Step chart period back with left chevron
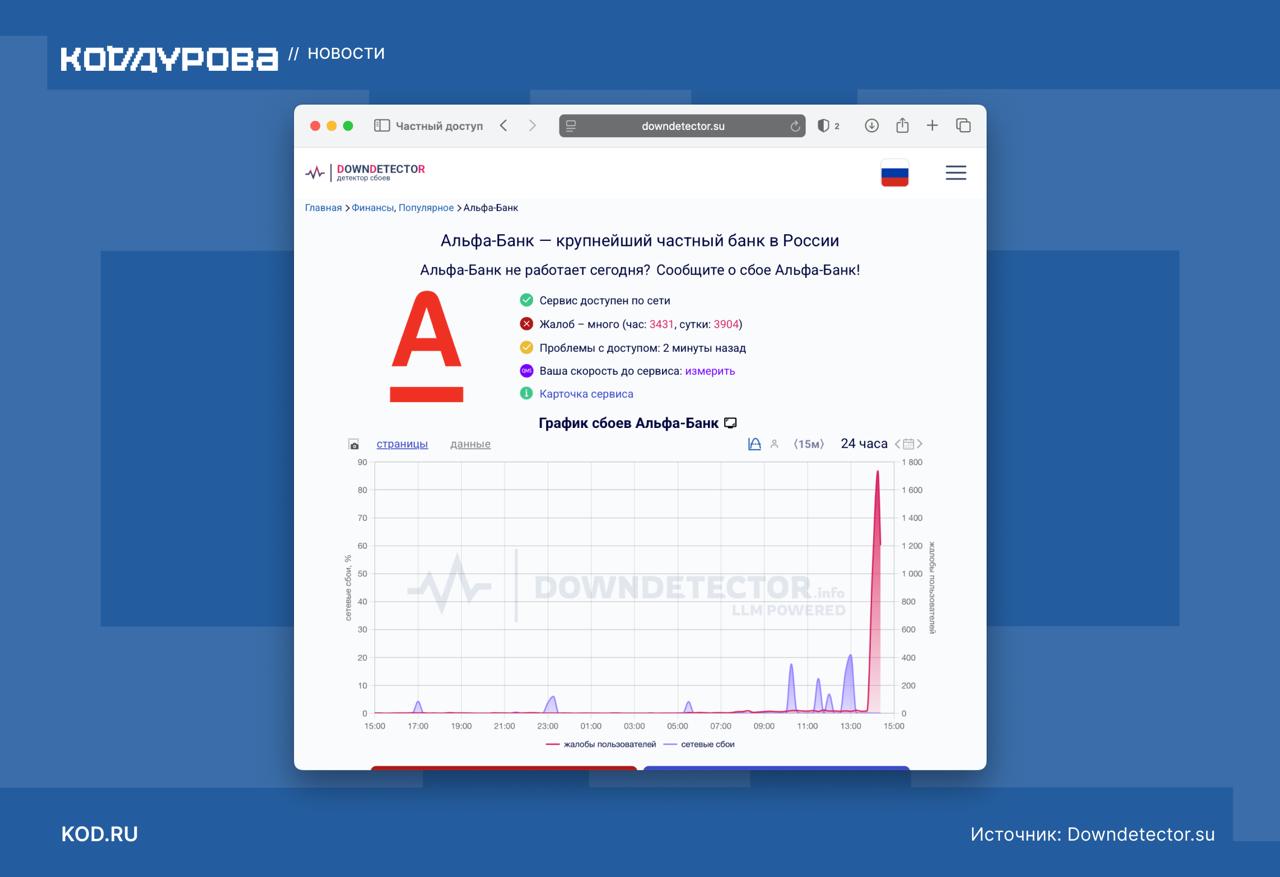Screen dimensions: 1280x877 click(898, 444)
